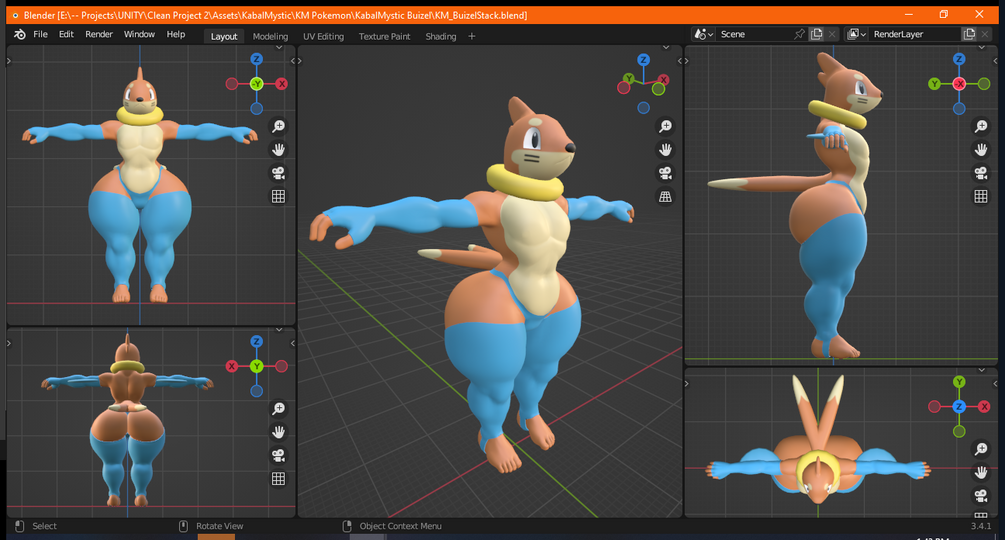This screenshot has height=540, width=1005.
Task: Show the header via down arrow of front viewport
Action: pos(279,48)
